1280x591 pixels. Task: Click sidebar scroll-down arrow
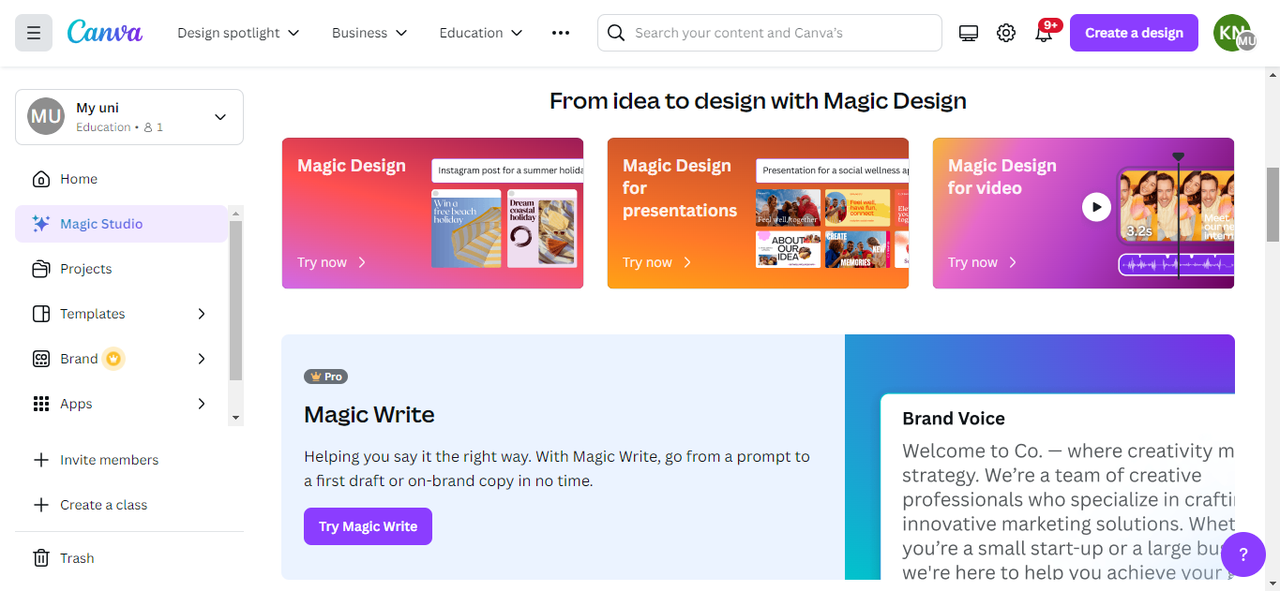(236, 418)
